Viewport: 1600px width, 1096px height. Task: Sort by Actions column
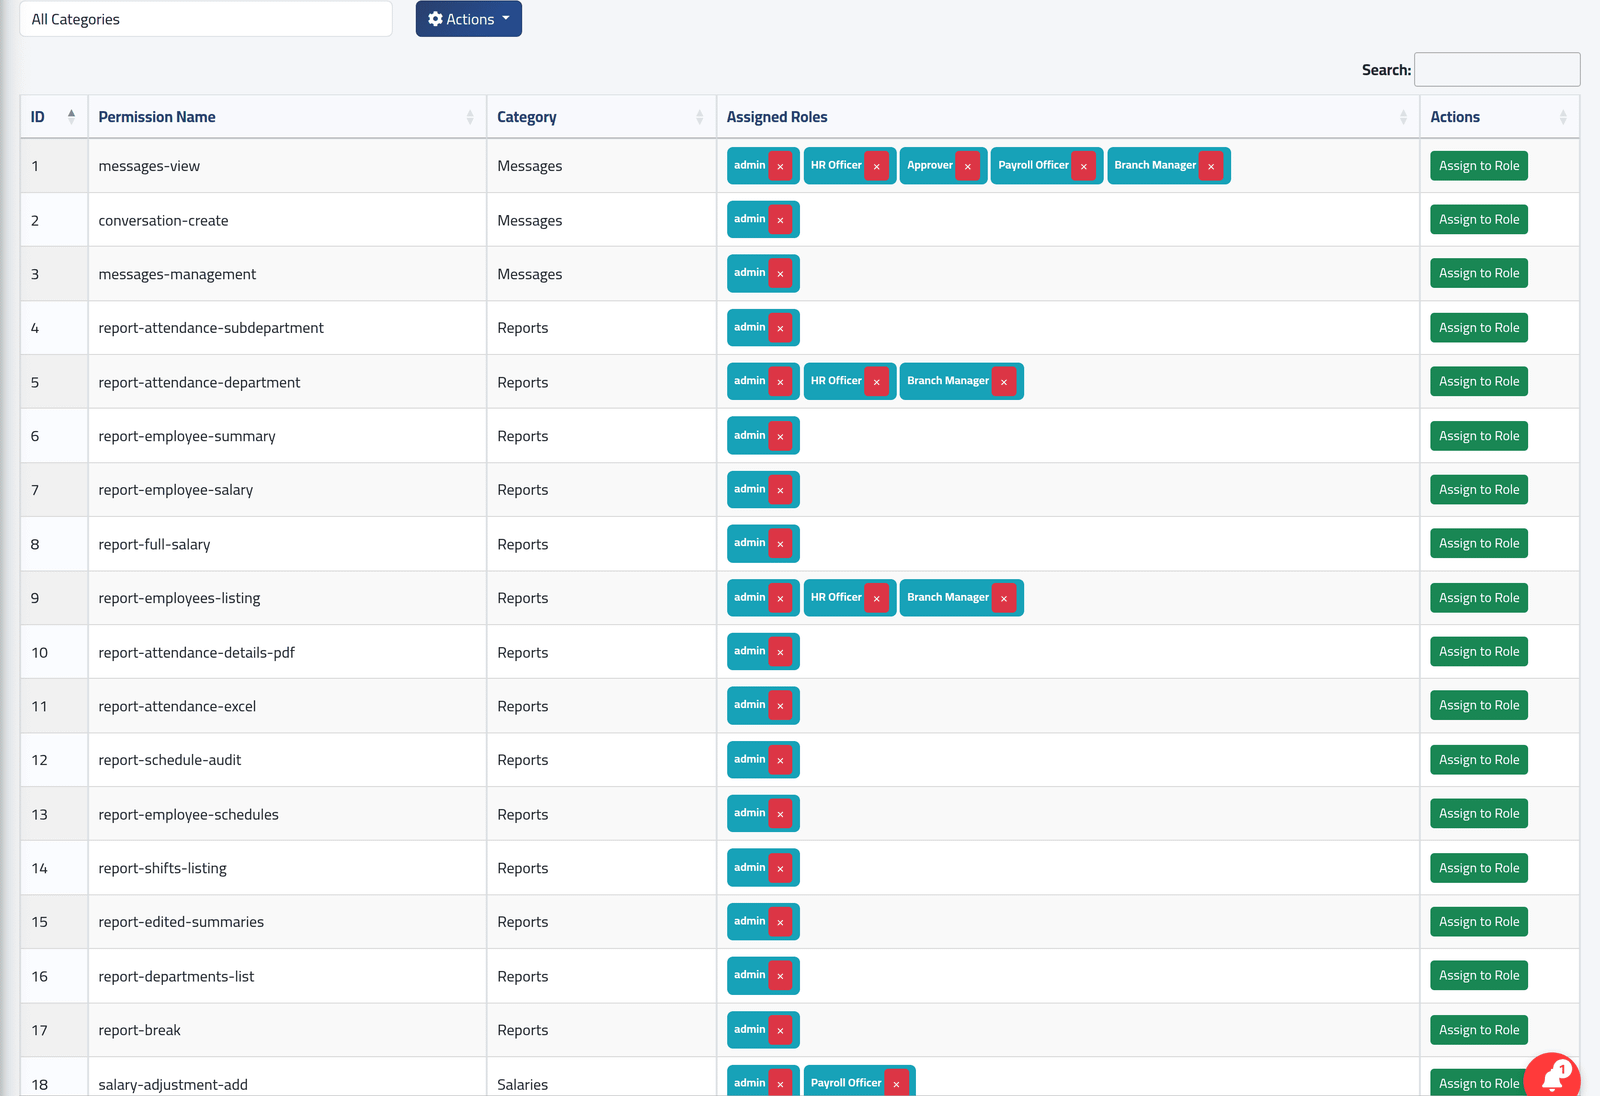pyautogui.click(x=1499, y=117)
